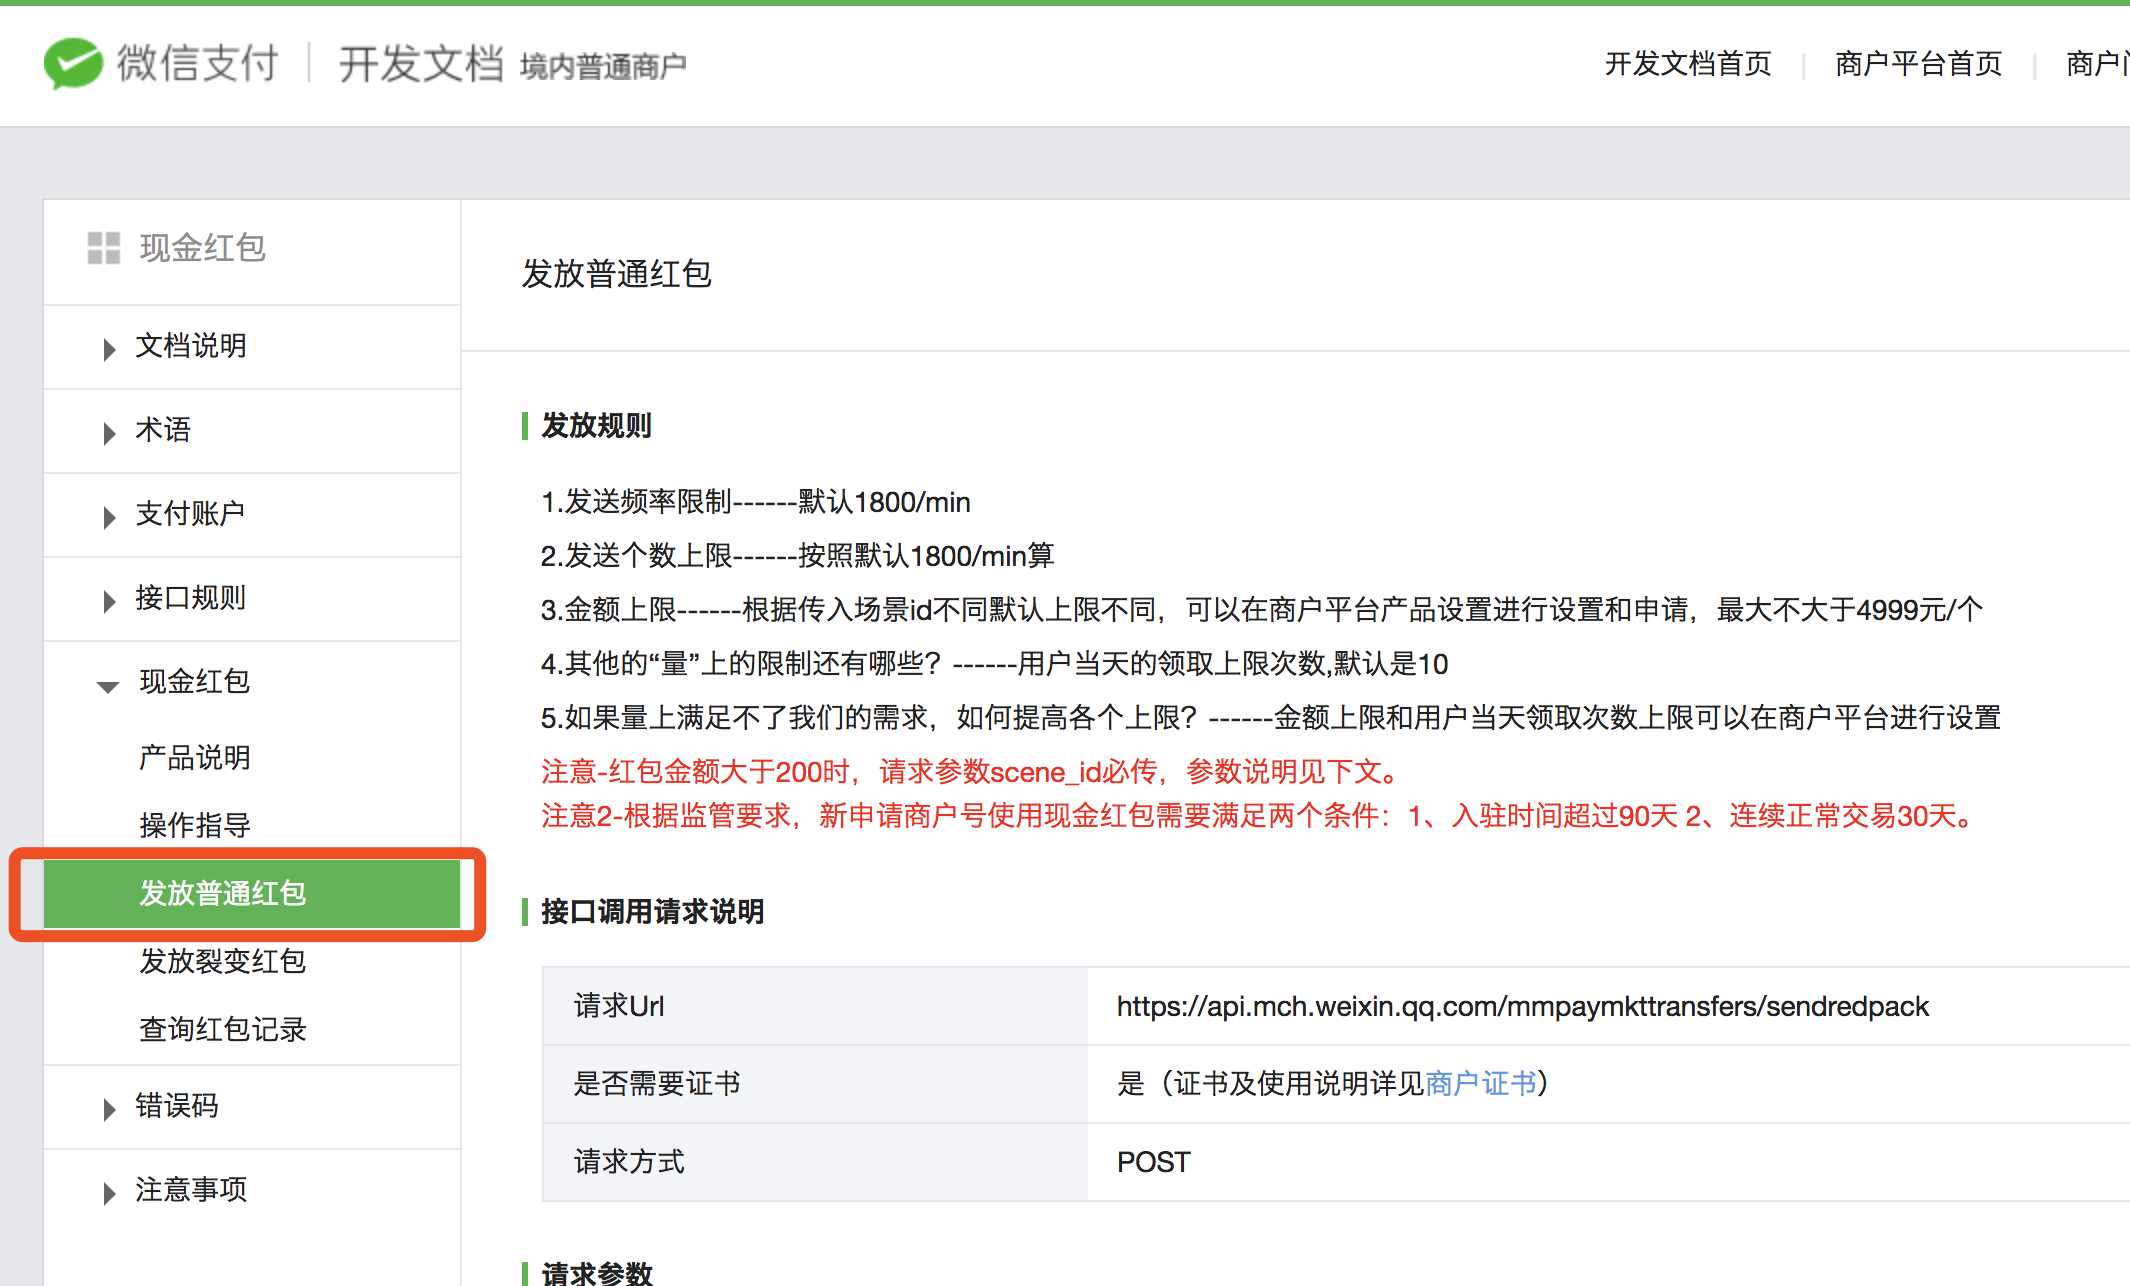Open the 产品说明 sidebar item
Screen dimensions: 2130x1286
coord(195,757)
